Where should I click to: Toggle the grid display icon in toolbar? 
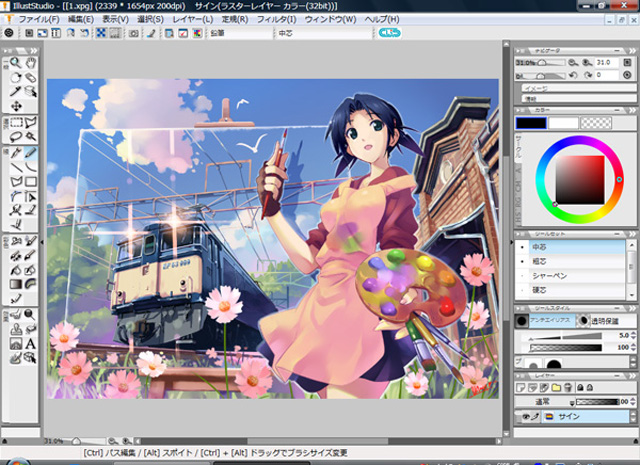coord(115,33)
